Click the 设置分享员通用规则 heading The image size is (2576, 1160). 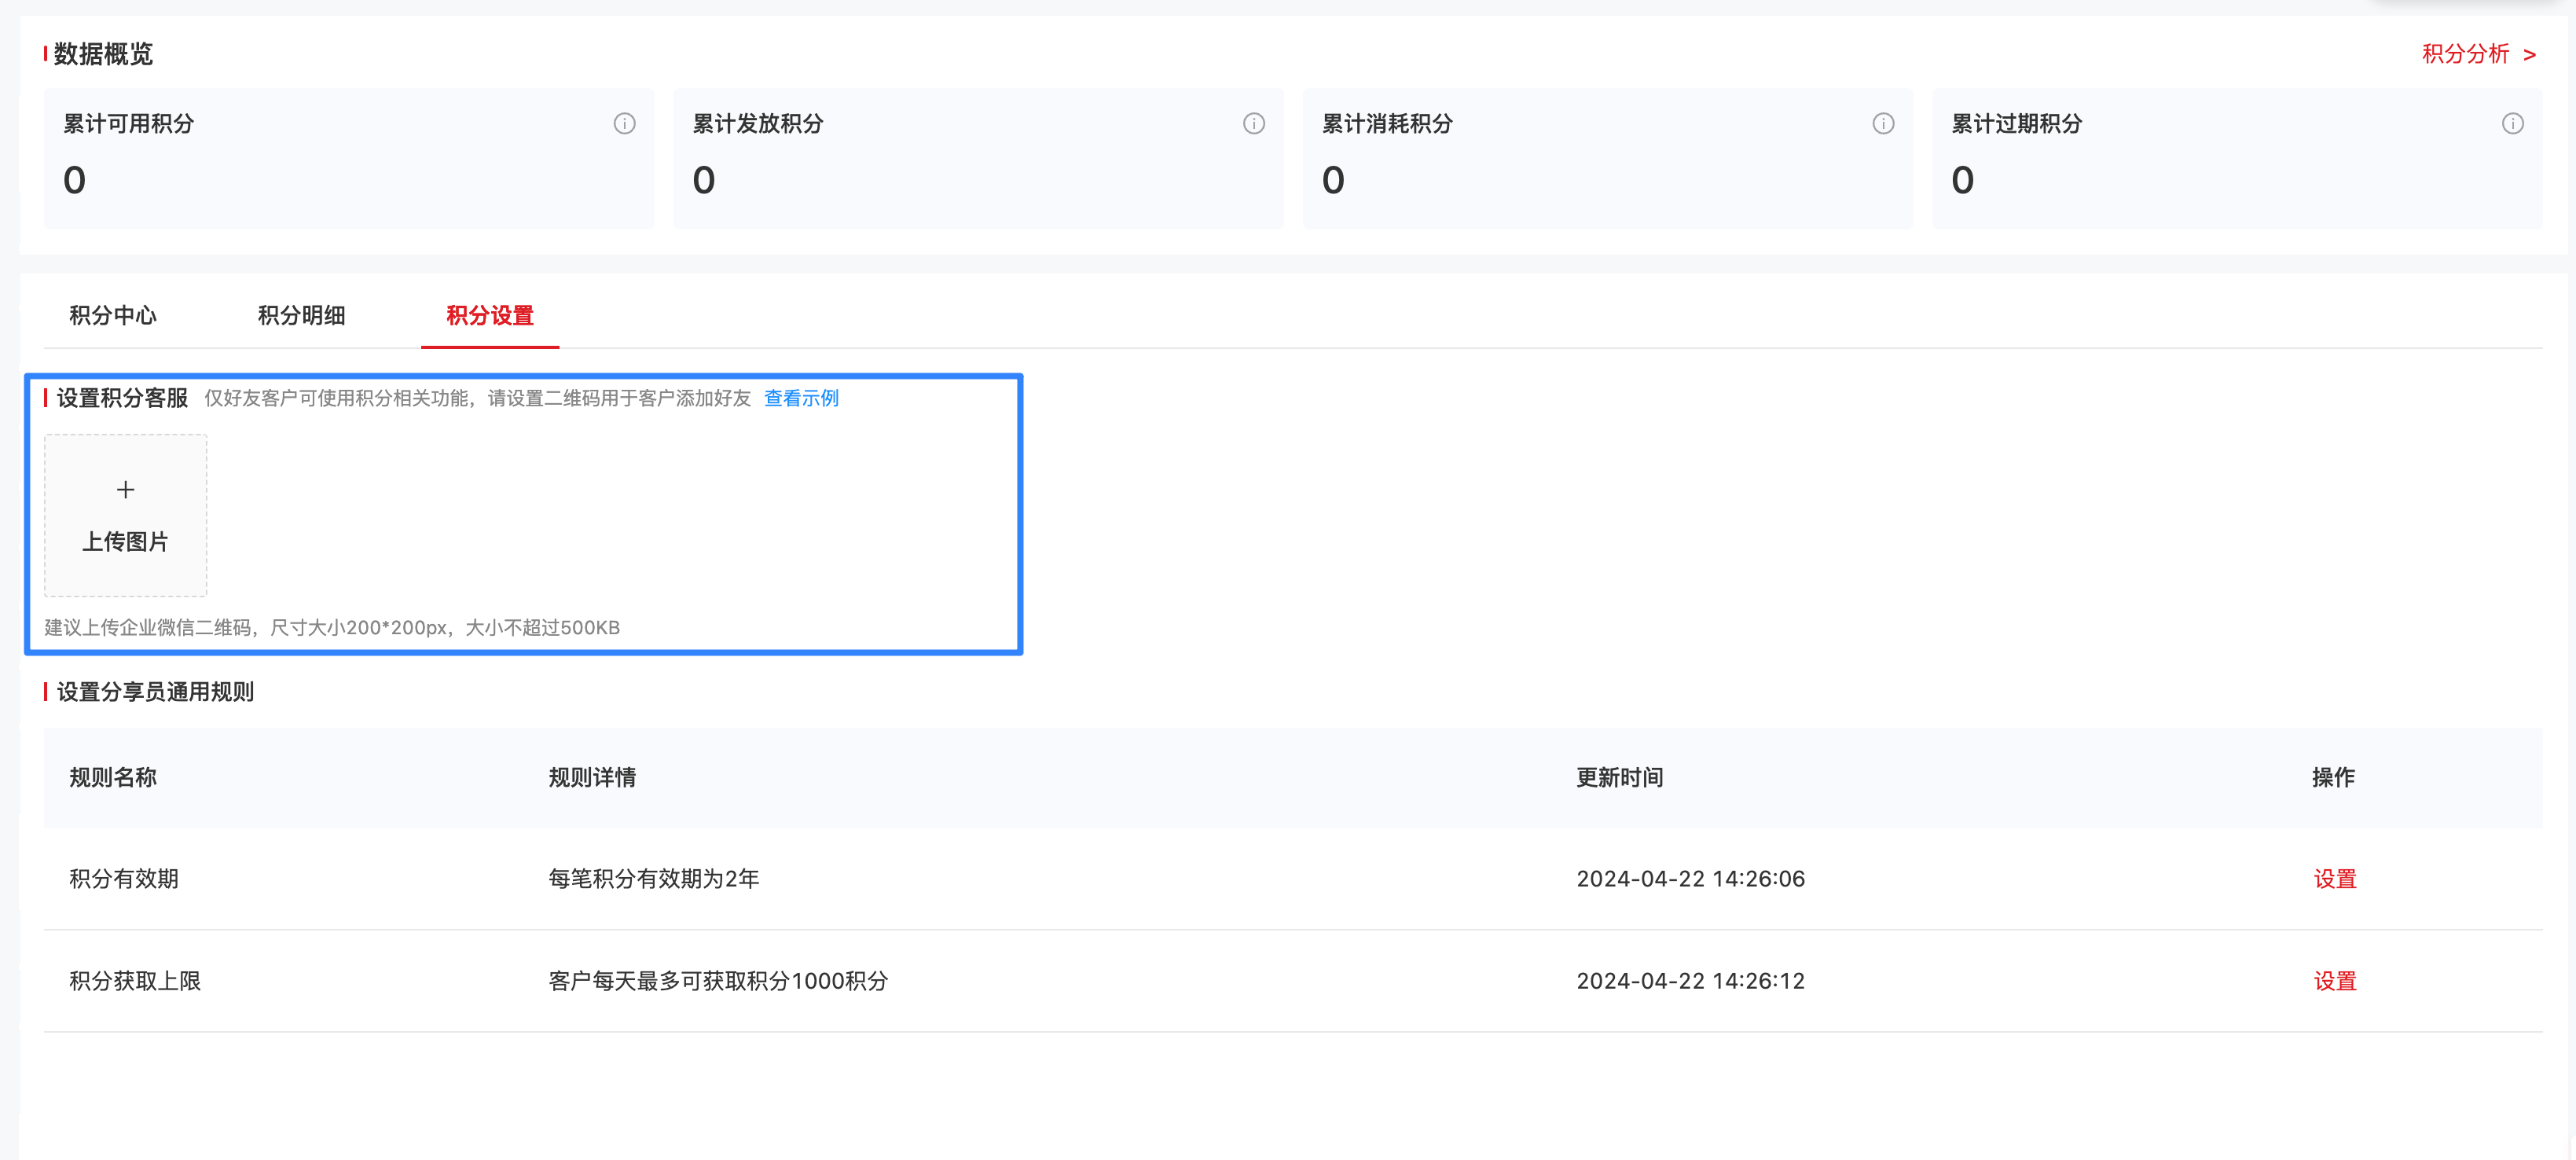click(155, 692)
